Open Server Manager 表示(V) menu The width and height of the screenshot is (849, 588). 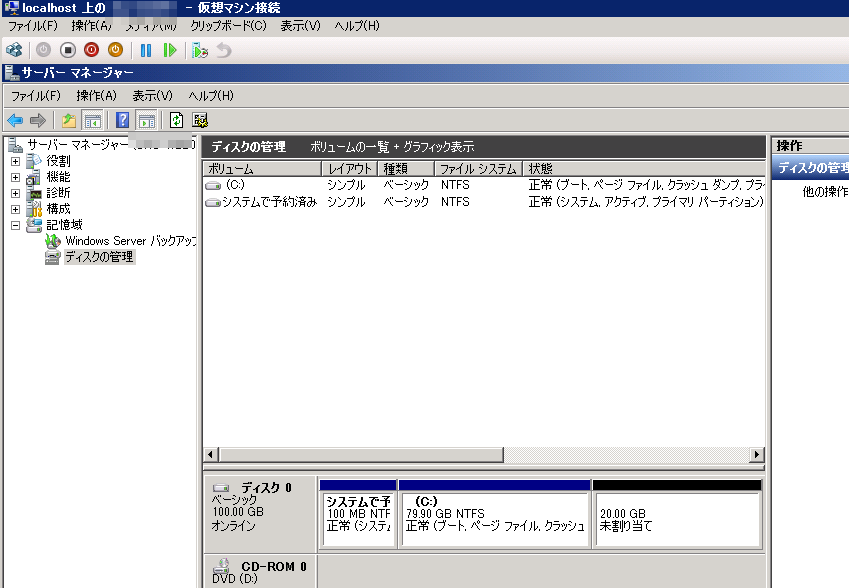coord(153,96)
